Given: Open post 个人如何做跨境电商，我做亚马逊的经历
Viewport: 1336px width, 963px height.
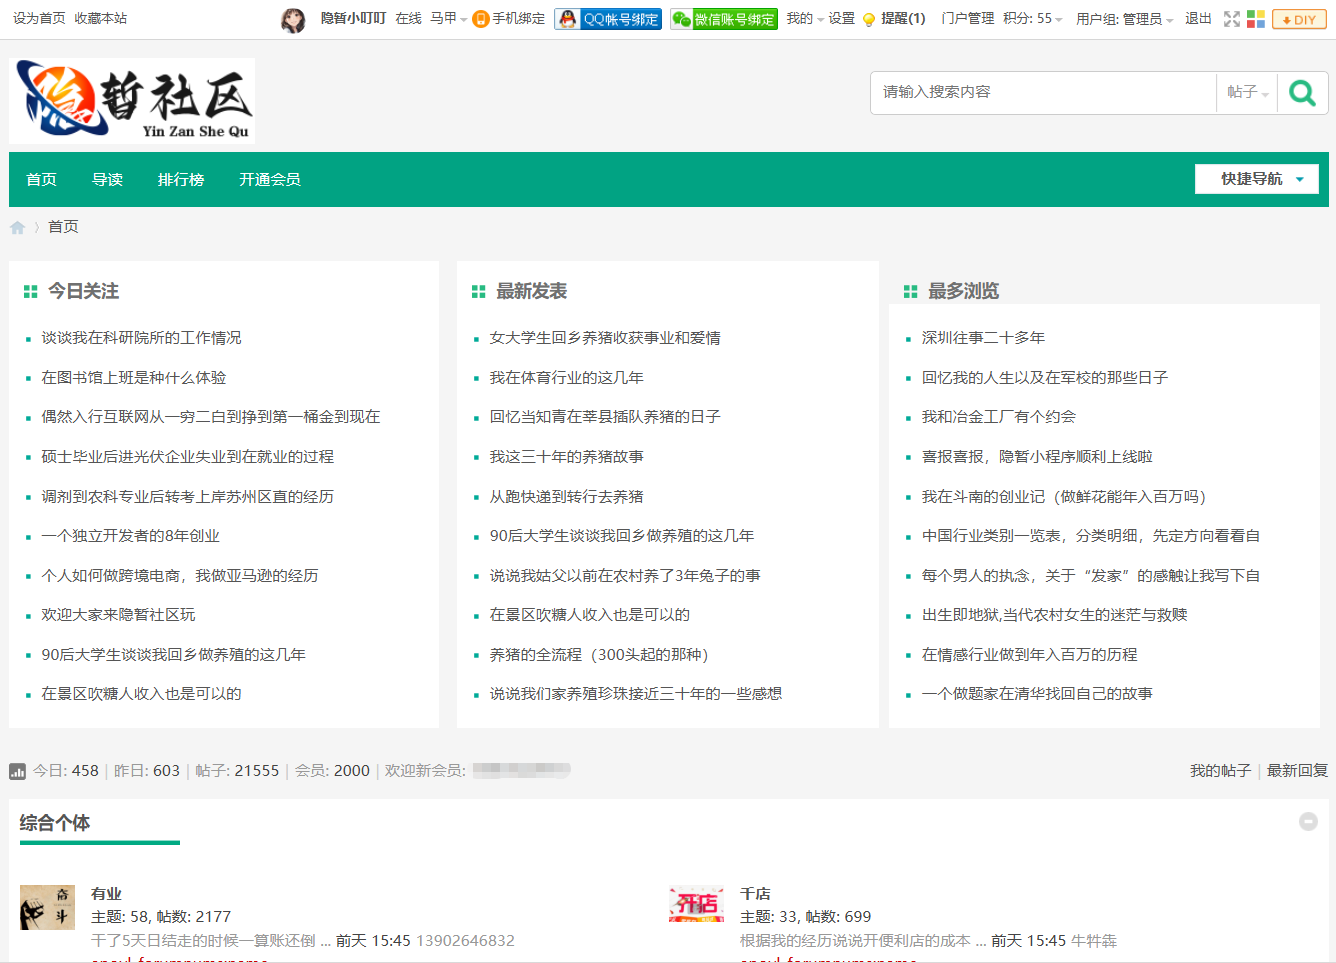Looking at the screenshot, I should click(x=180, y=576).
